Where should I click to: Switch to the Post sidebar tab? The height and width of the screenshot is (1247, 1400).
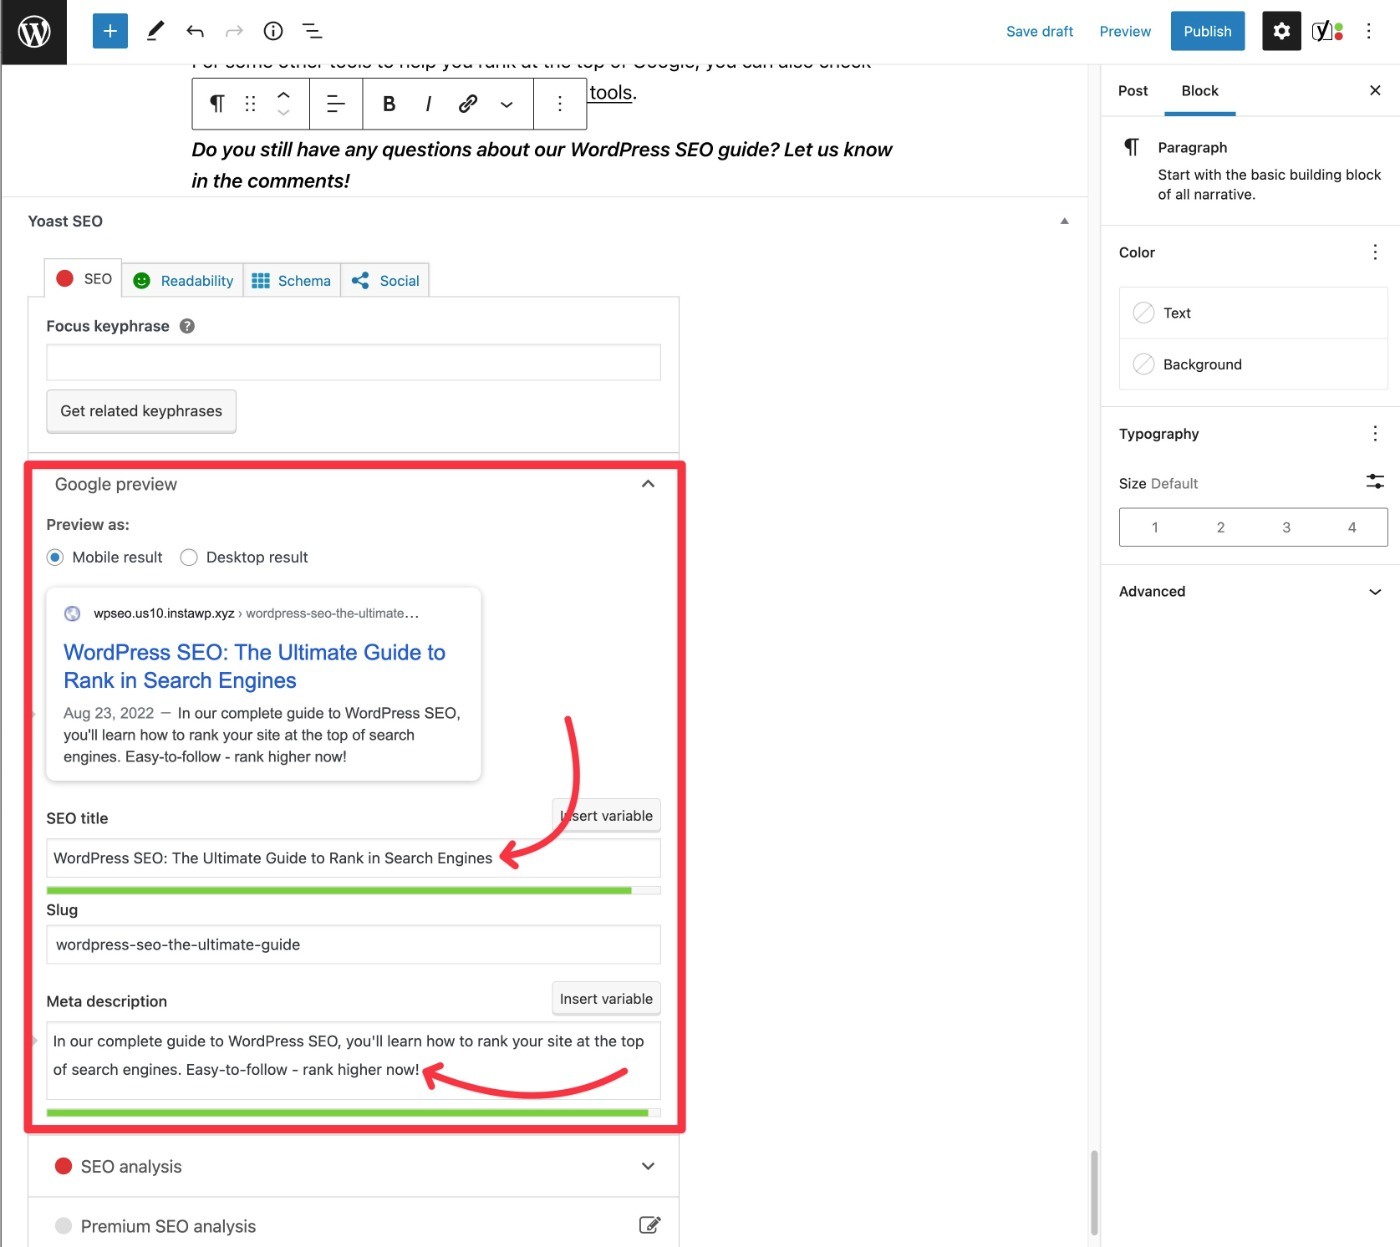pos(1133,90)
